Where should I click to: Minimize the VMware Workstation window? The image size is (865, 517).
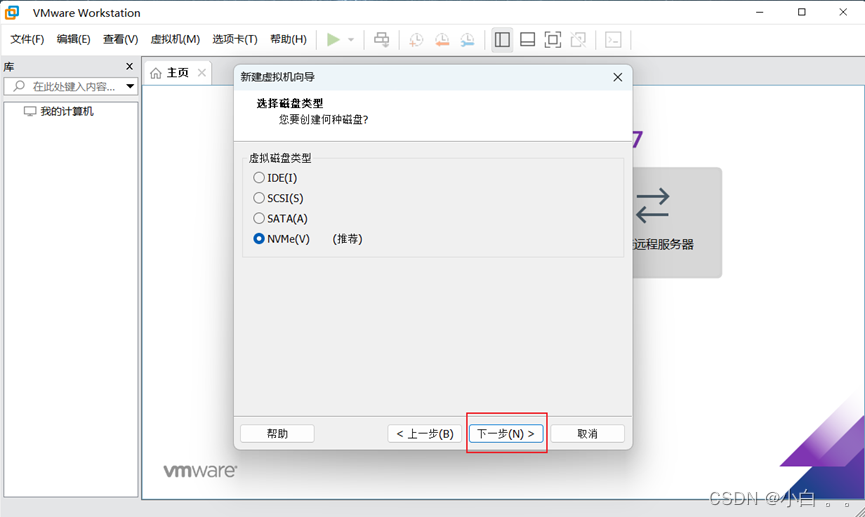click(760, 12)
